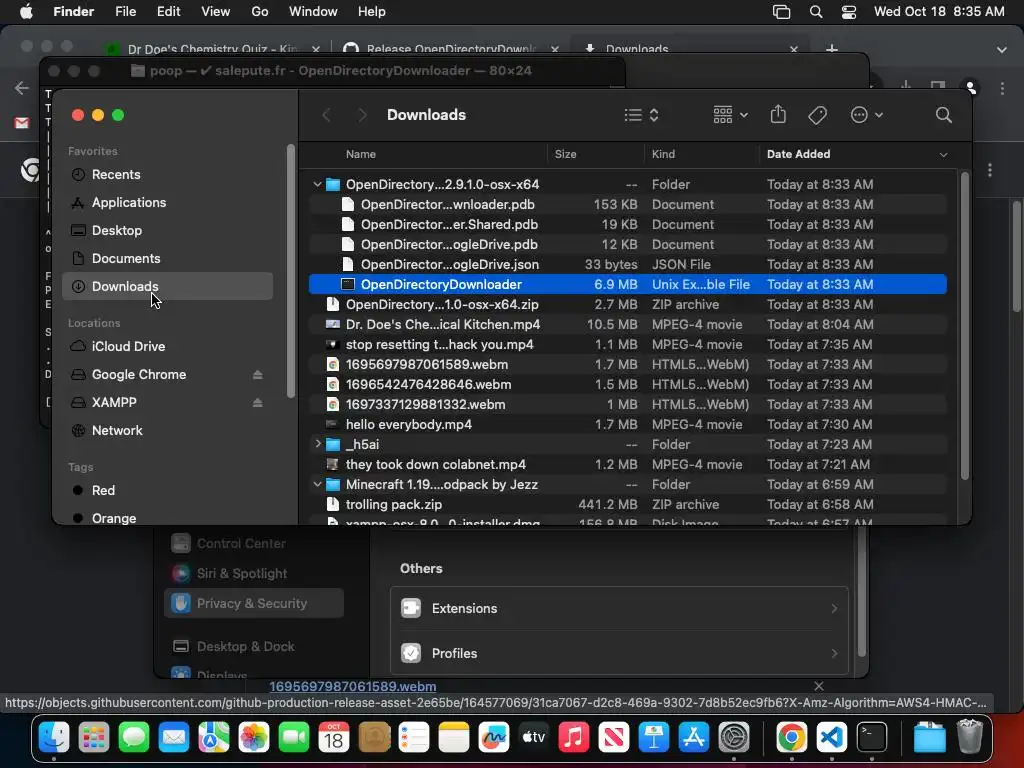The width and height of the screenshot is (1024, 768).
Task: Sort by Kind column header
Action: (x=663, y=154)
